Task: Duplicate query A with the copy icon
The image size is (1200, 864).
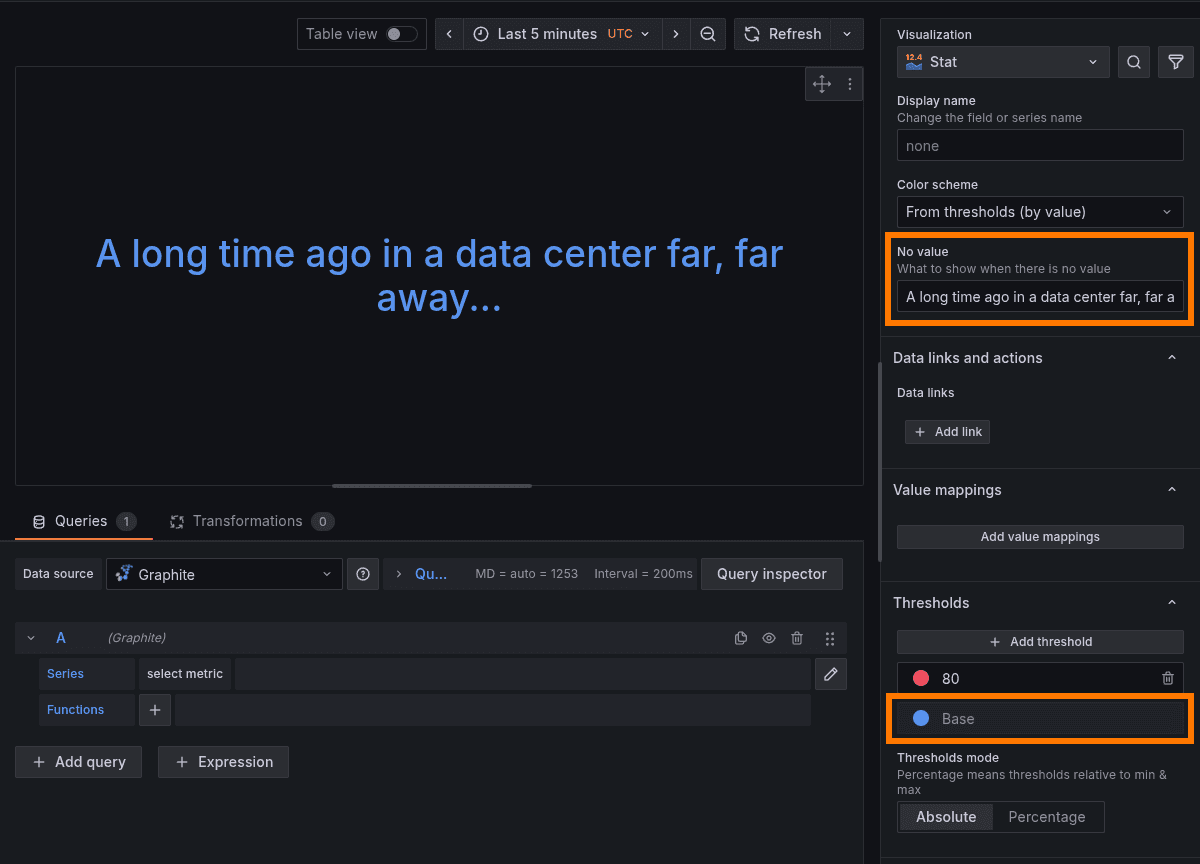Action: pyautogui.click(x=741, y=637)
